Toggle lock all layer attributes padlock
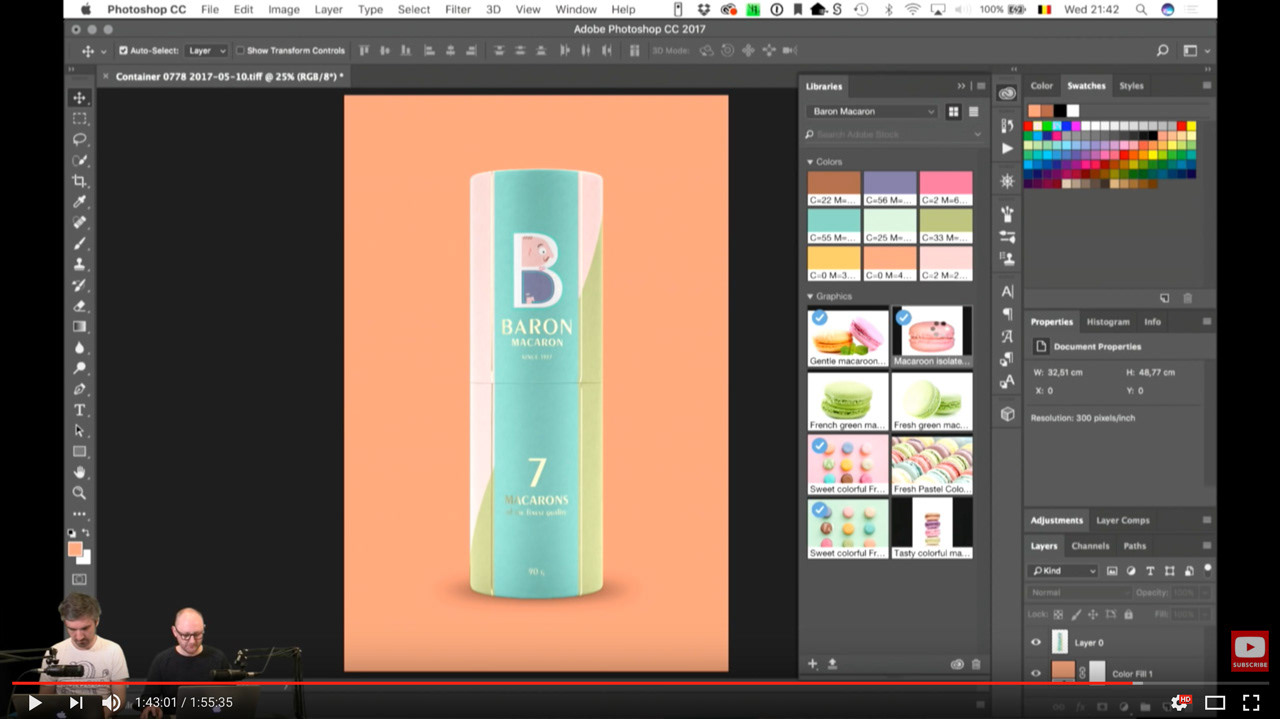Screen dimensions: 1280x719 [1128, 614]
